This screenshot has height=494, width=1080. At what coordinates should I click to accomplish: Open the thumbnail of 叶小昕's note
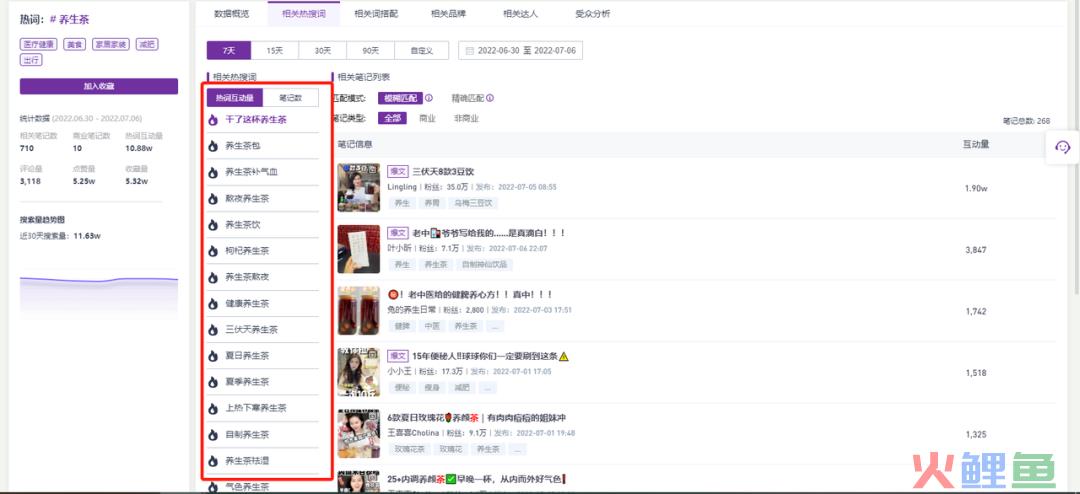(359, 249)
